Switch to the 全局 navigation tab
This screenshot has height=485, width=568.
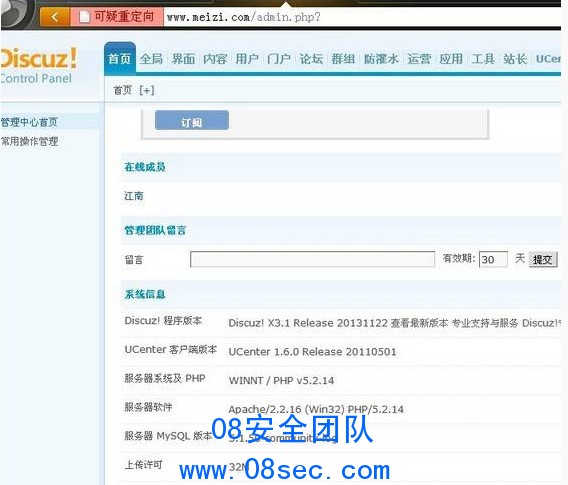[x=151, y=59]
